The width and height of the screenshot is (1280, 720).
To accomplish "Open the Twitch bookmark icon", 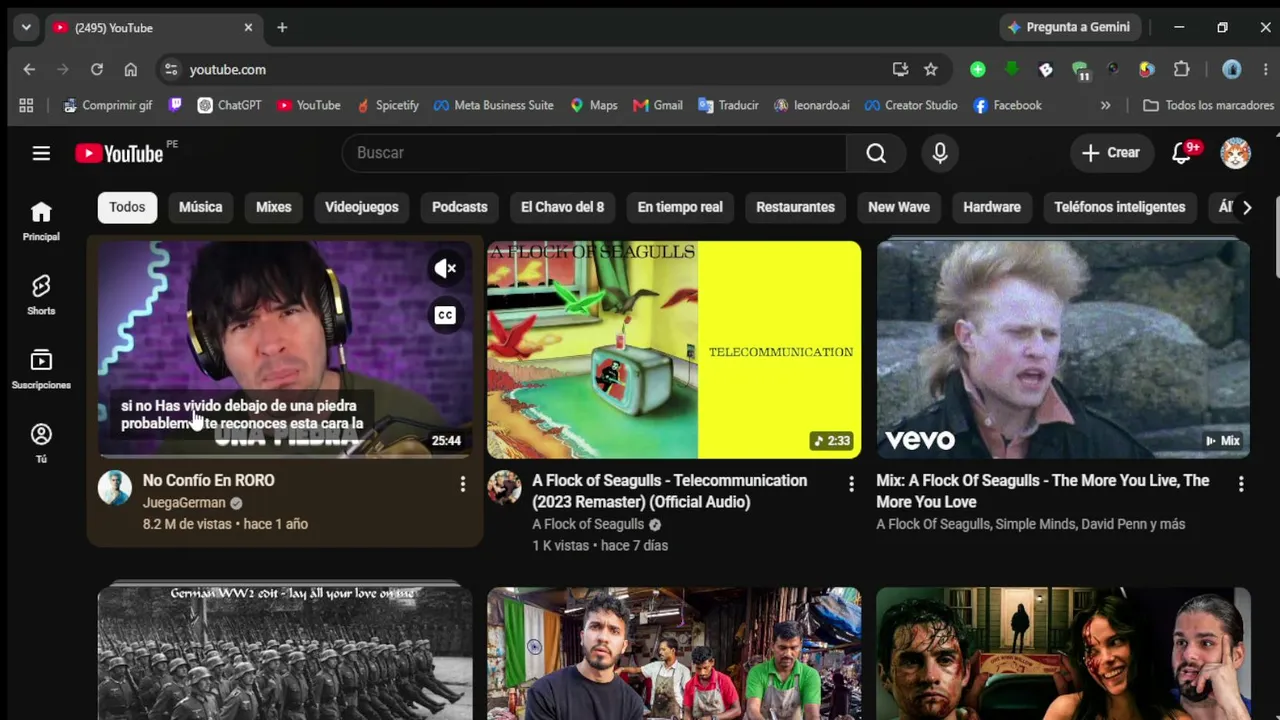I will 176,105.
